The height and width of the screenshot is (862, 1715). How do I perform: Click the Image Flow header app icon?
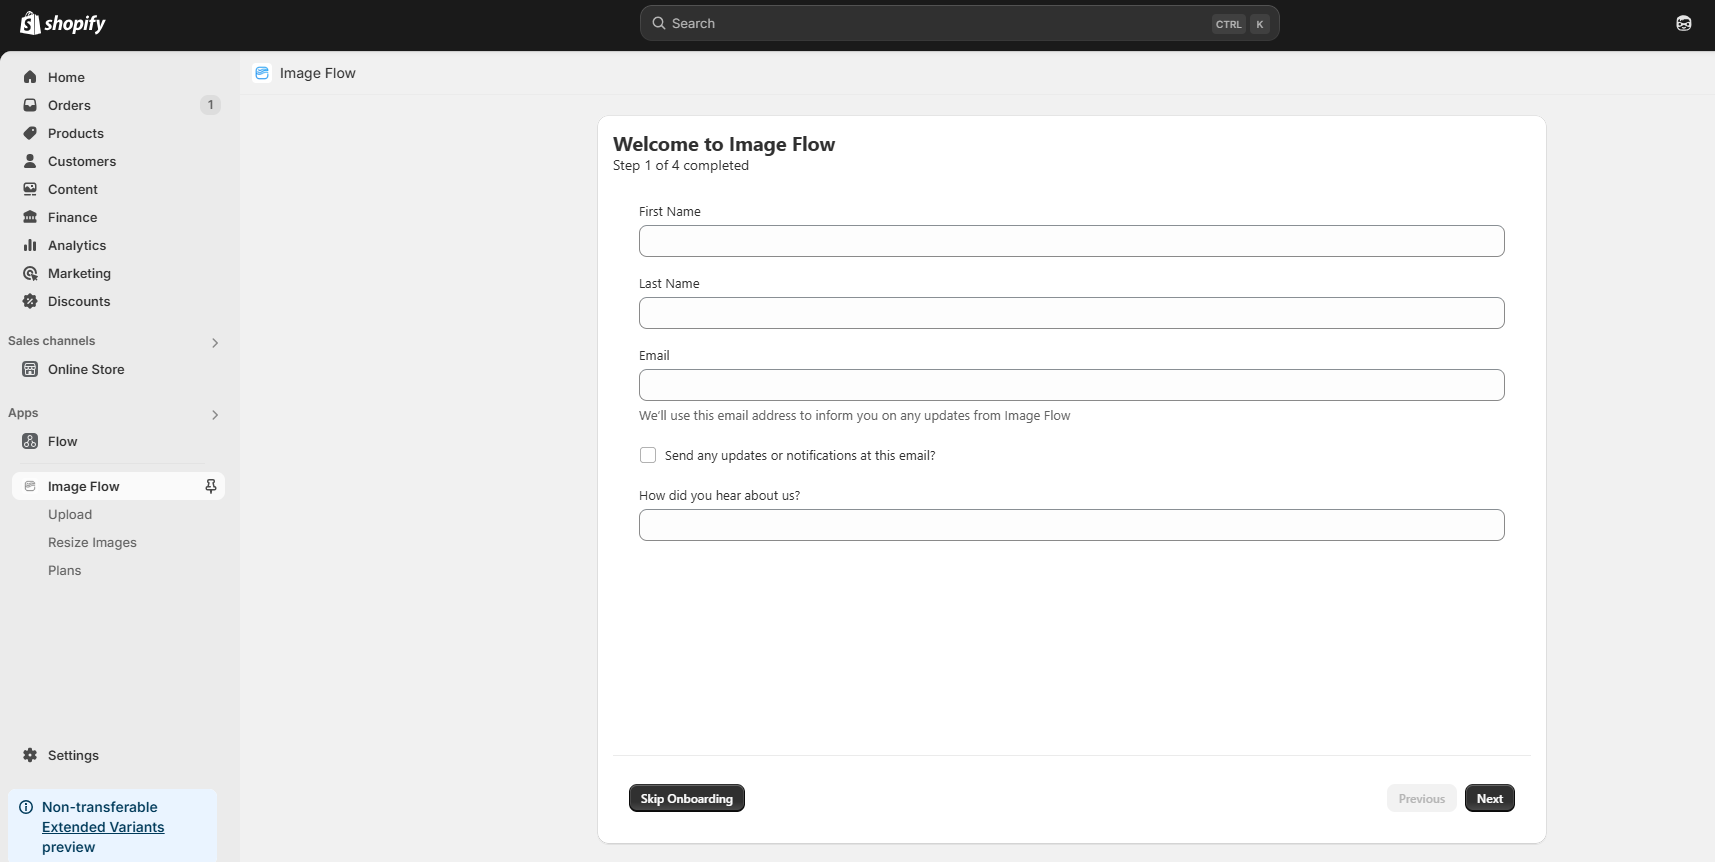[262, 73]
